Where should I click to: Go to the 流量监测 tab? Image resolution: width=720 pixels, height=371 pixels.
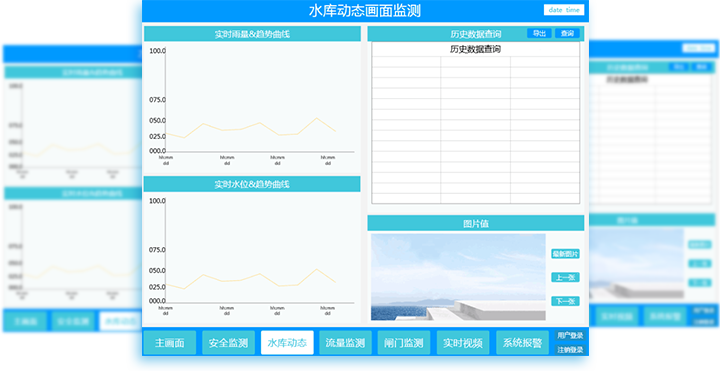(x=345, y=343)
